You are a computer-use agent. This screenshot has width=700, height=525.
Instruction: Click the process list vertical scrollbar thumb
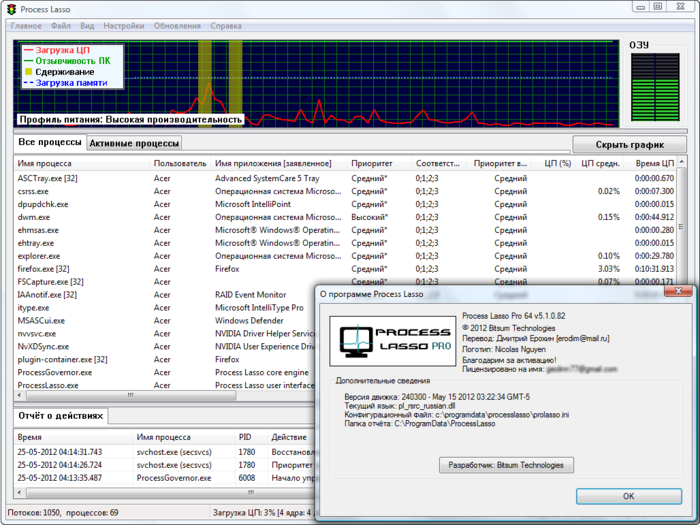point(681,227)
